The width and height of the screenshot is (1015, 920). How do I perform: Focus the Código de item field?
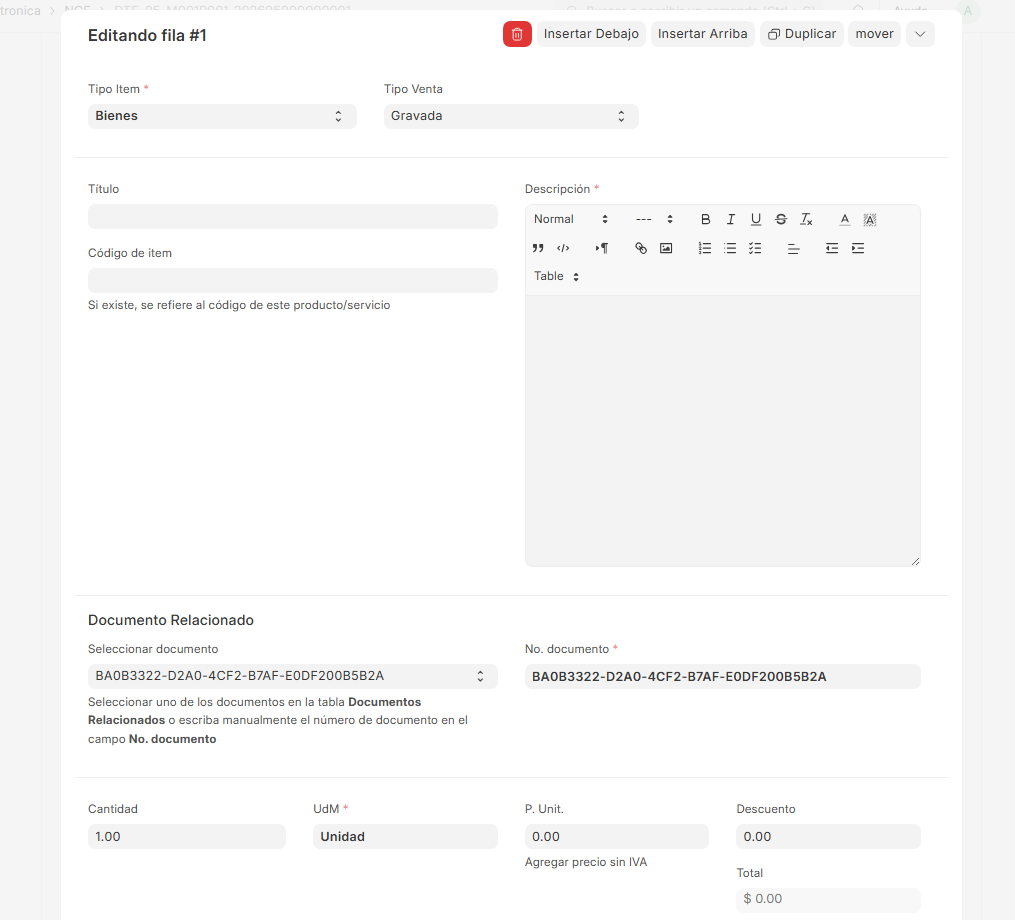click(x=293, y=280)
